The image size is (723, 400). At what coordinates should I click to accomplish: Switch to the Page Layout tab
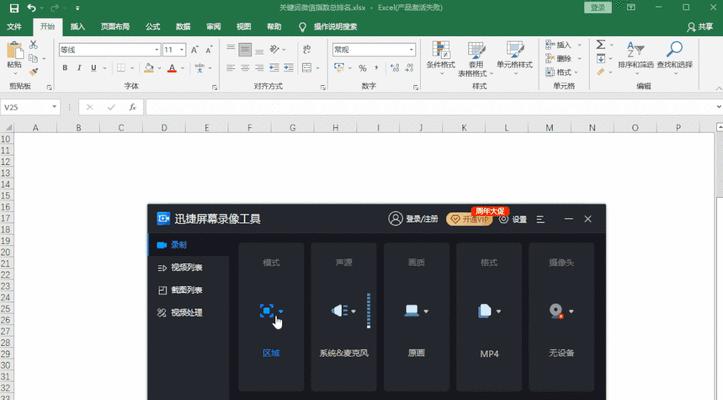pyautogui.click(x=115, y=27)
